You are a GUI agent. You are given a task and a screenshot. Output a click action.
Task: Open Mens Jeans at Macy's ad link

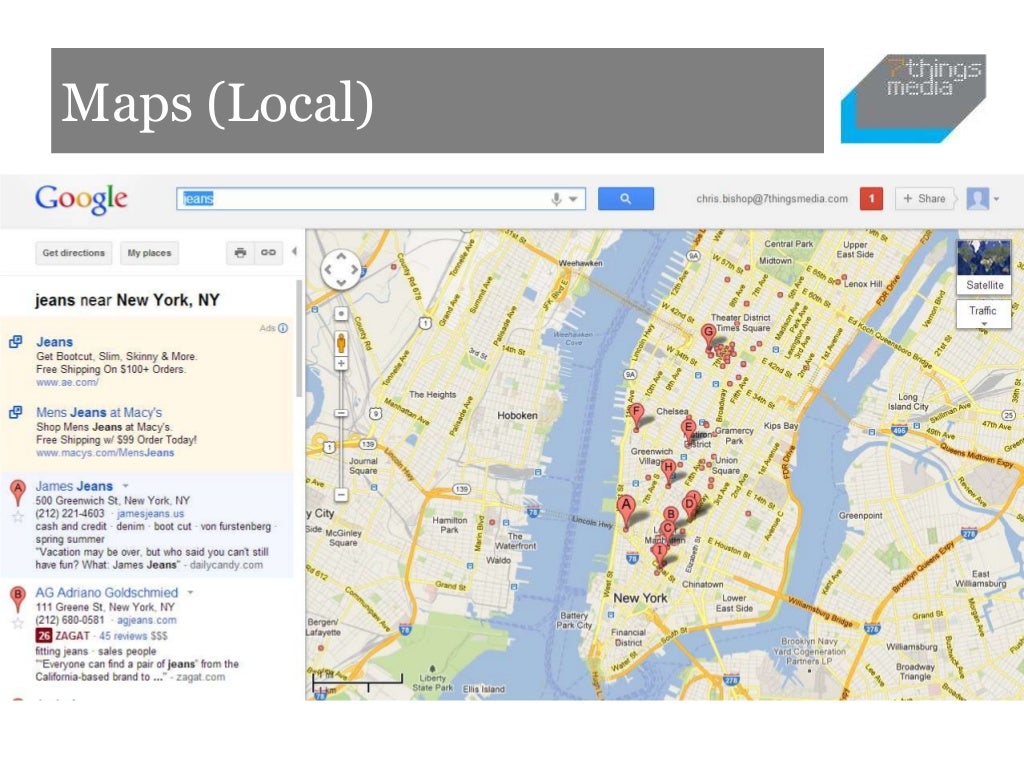coord(99,412)
